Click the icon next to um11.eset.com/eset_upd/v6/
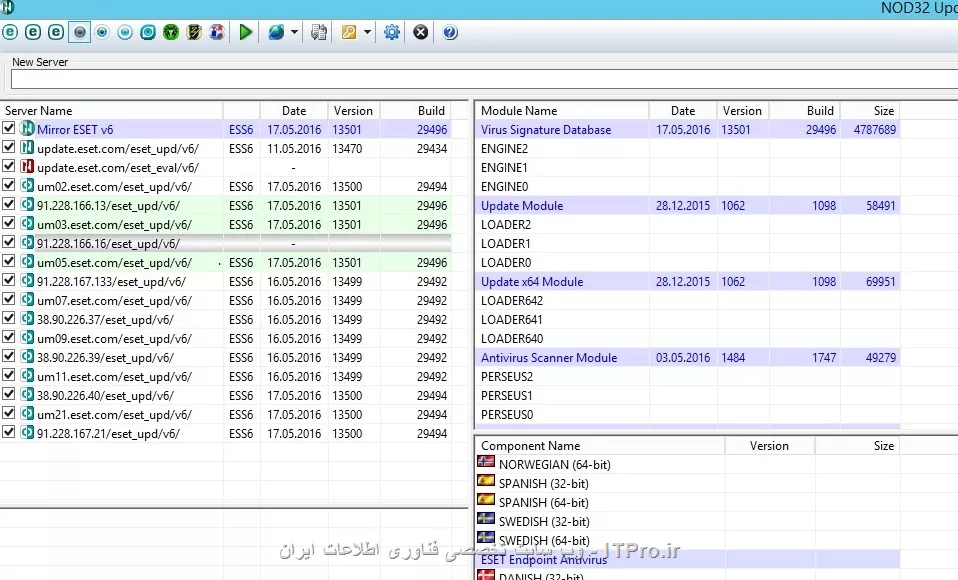 (x=27, y=376)
